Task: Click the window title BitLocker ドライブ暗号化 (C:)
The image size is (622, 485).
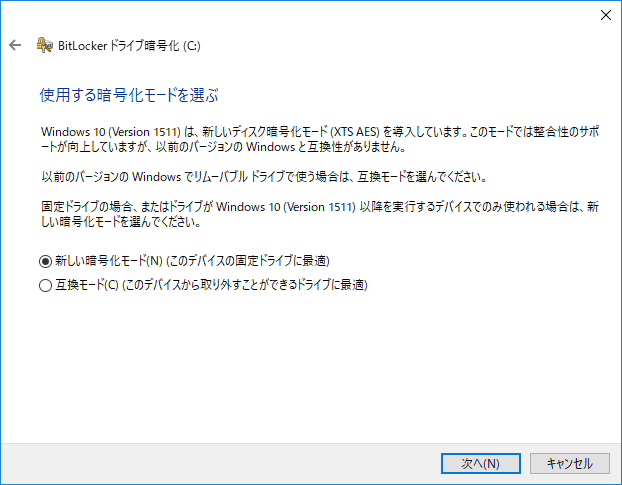Action: tap(130, 45)
